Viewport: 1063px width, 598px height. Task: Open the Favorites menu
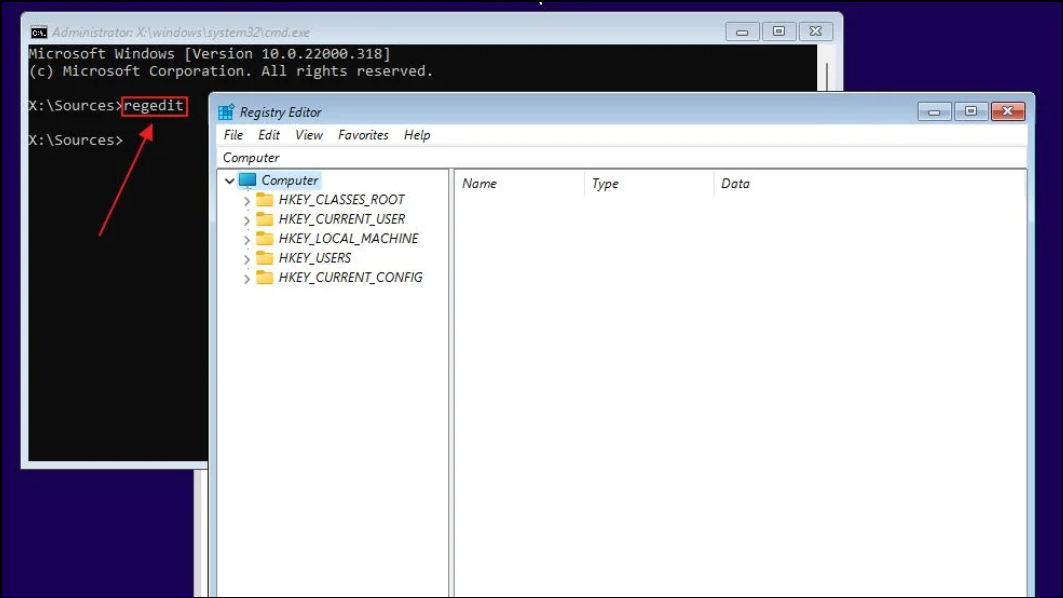[363, 135]
